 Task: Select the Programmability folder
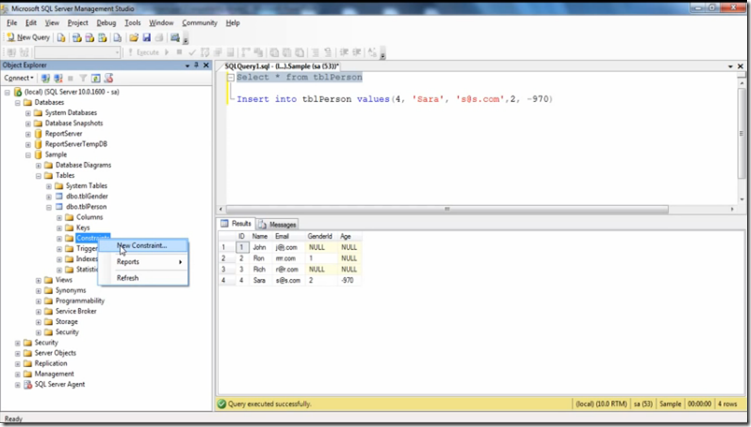tap(80, 301)
